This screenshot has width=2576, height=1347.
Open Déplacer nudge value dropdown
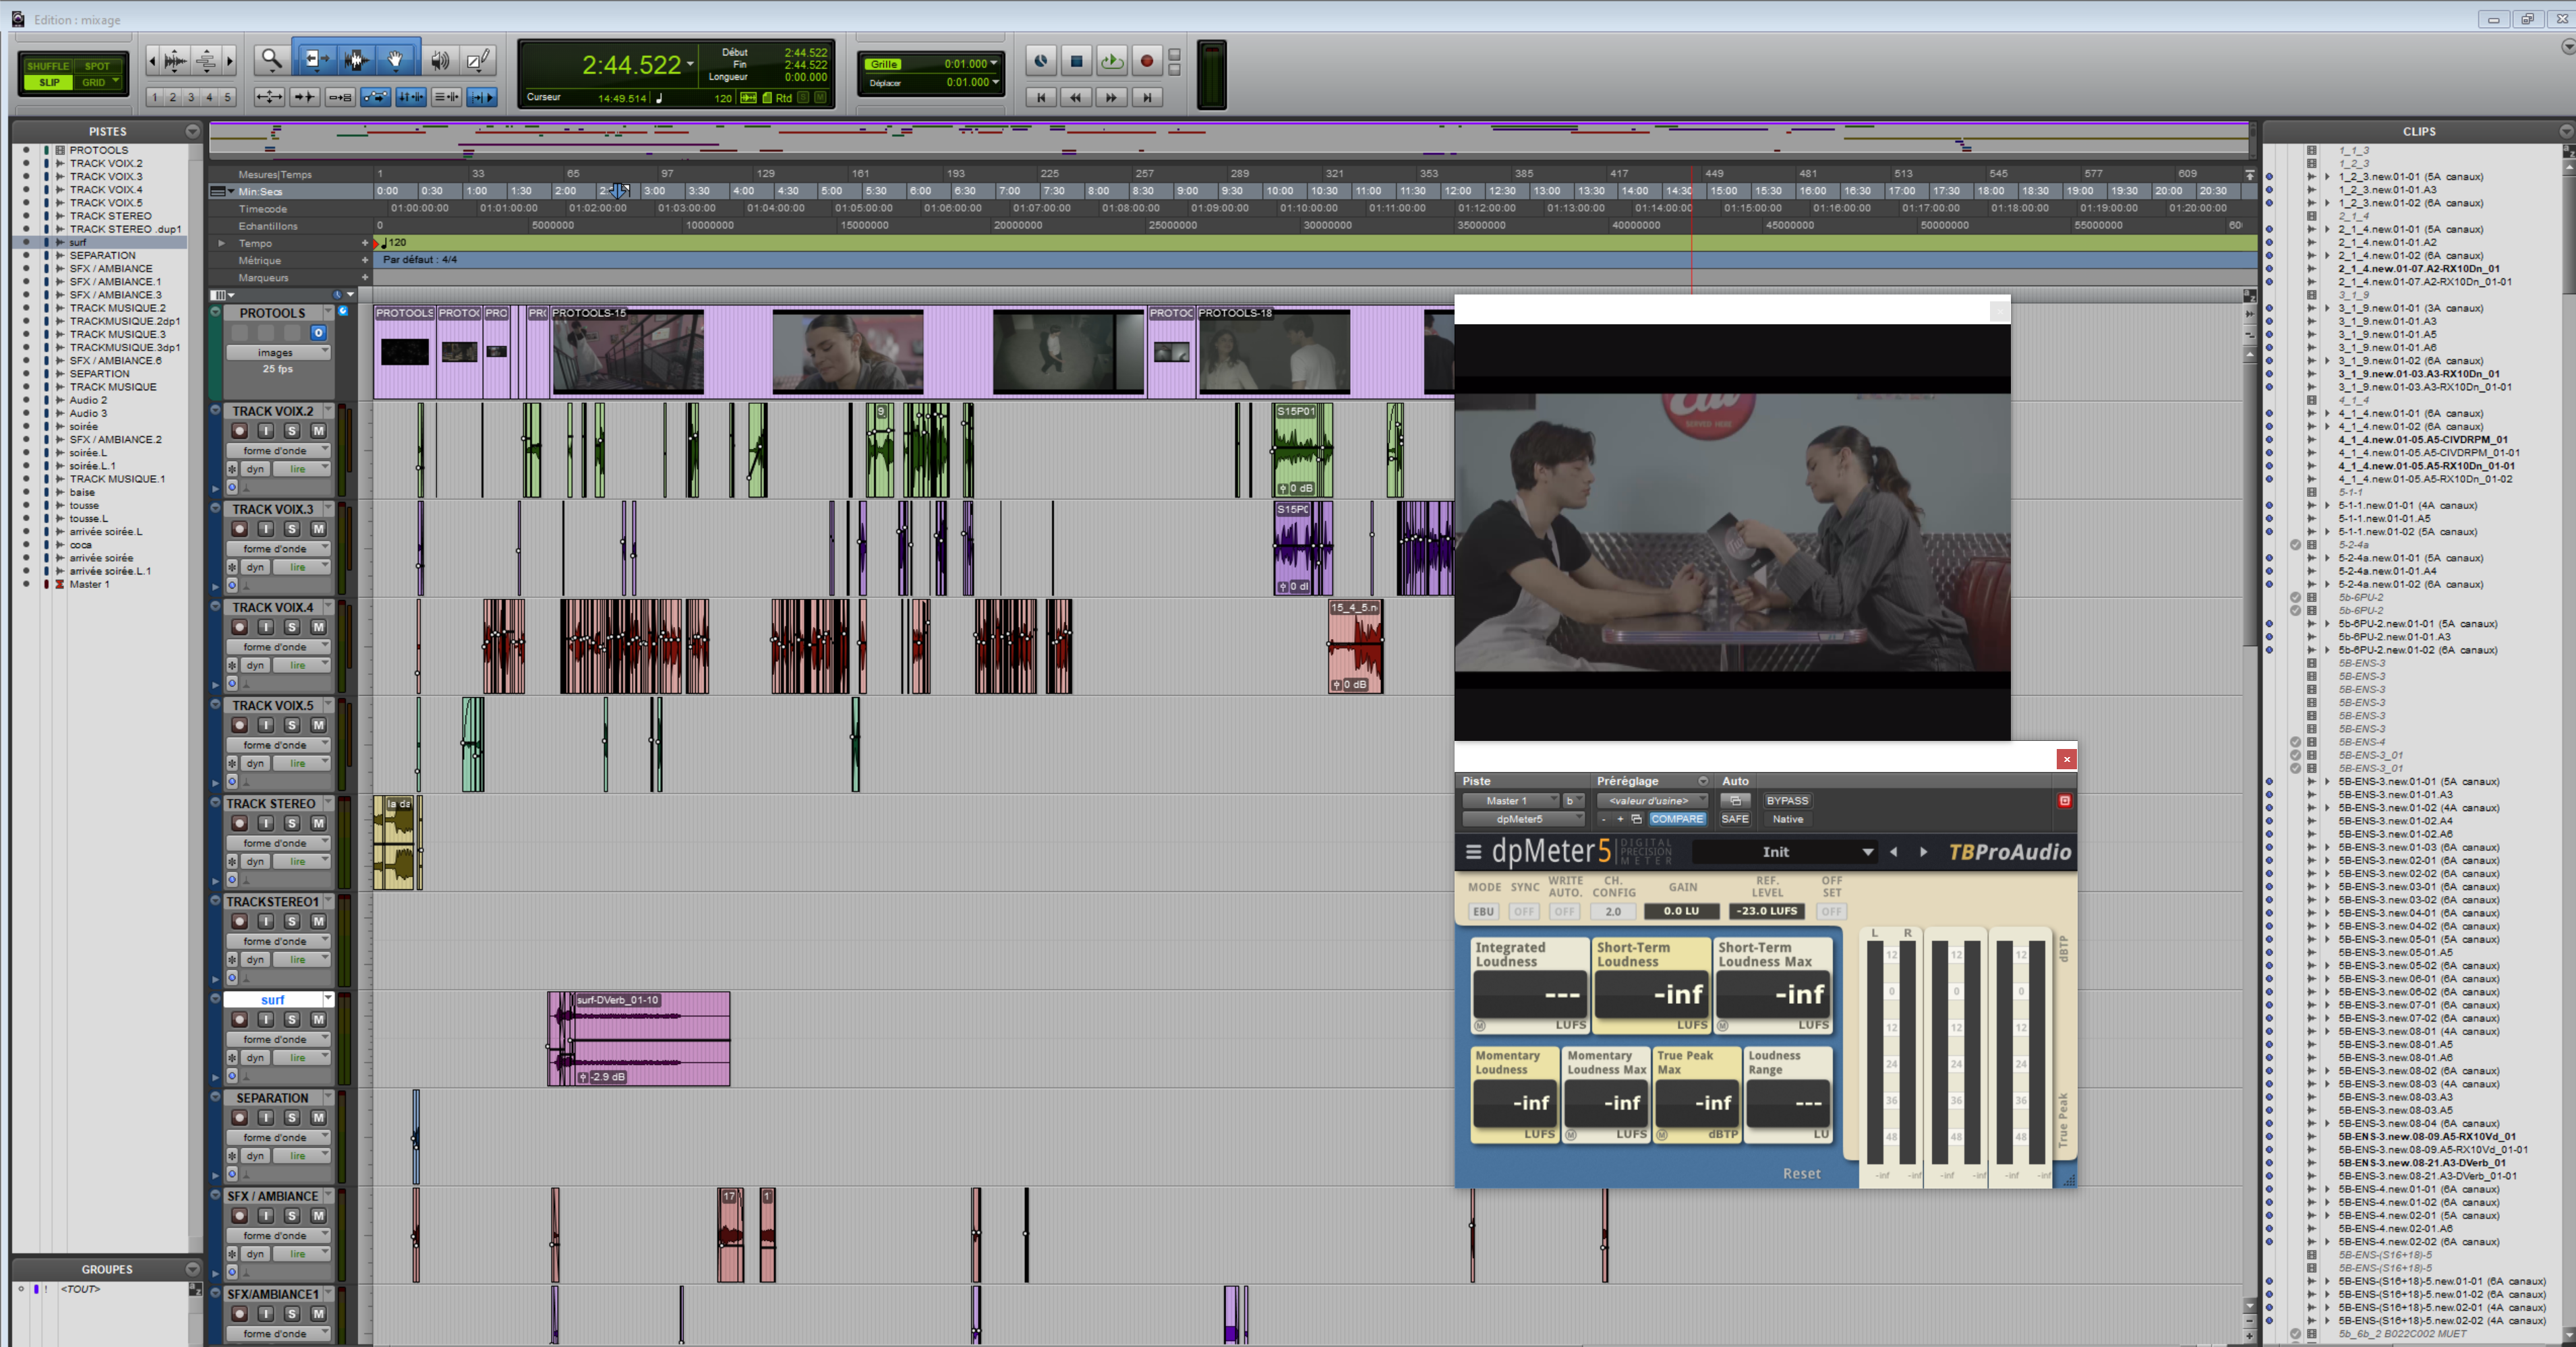(996, 82)
